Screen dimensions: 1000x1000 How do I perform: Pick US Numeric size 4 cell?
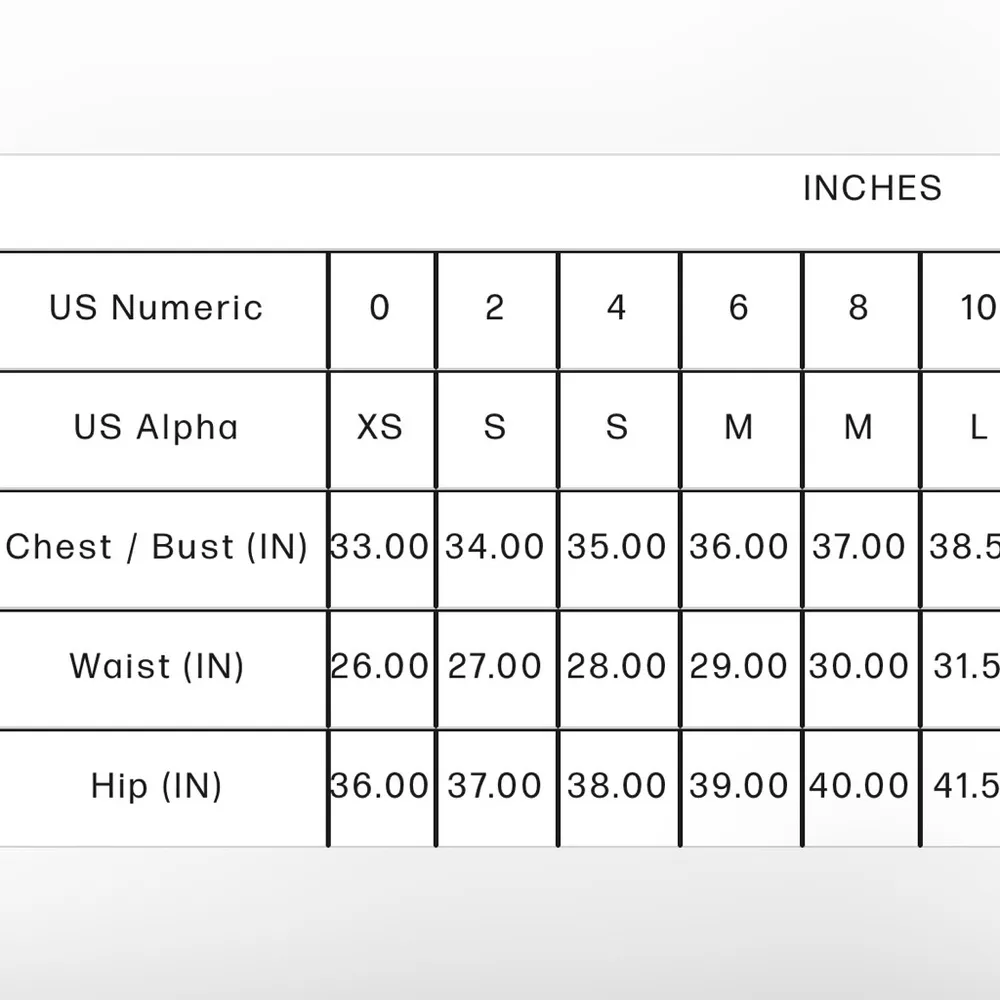[617, 308]
